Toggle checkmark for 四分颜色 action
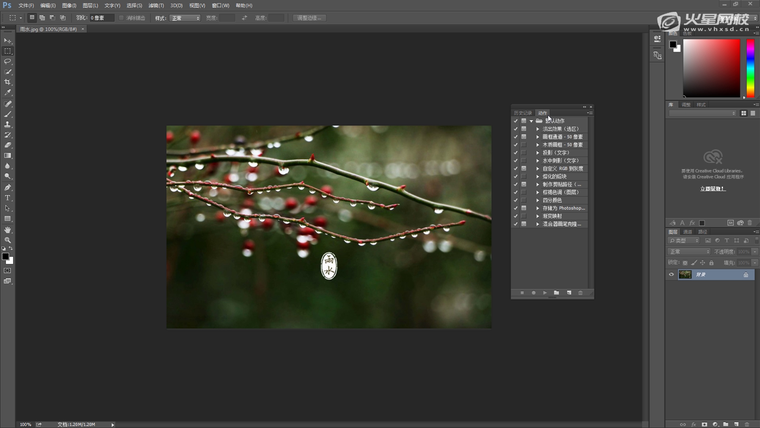760x428 pixels. click(x=516, y=200)
